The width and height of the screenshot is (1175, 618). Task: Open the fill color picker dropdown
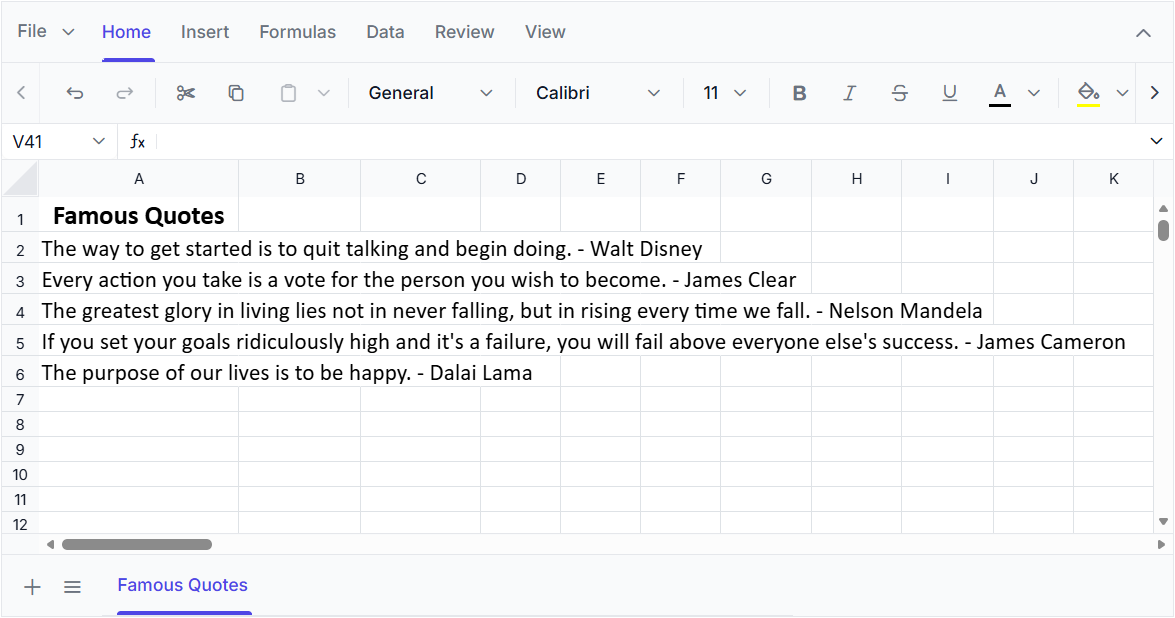point(1122,93)
